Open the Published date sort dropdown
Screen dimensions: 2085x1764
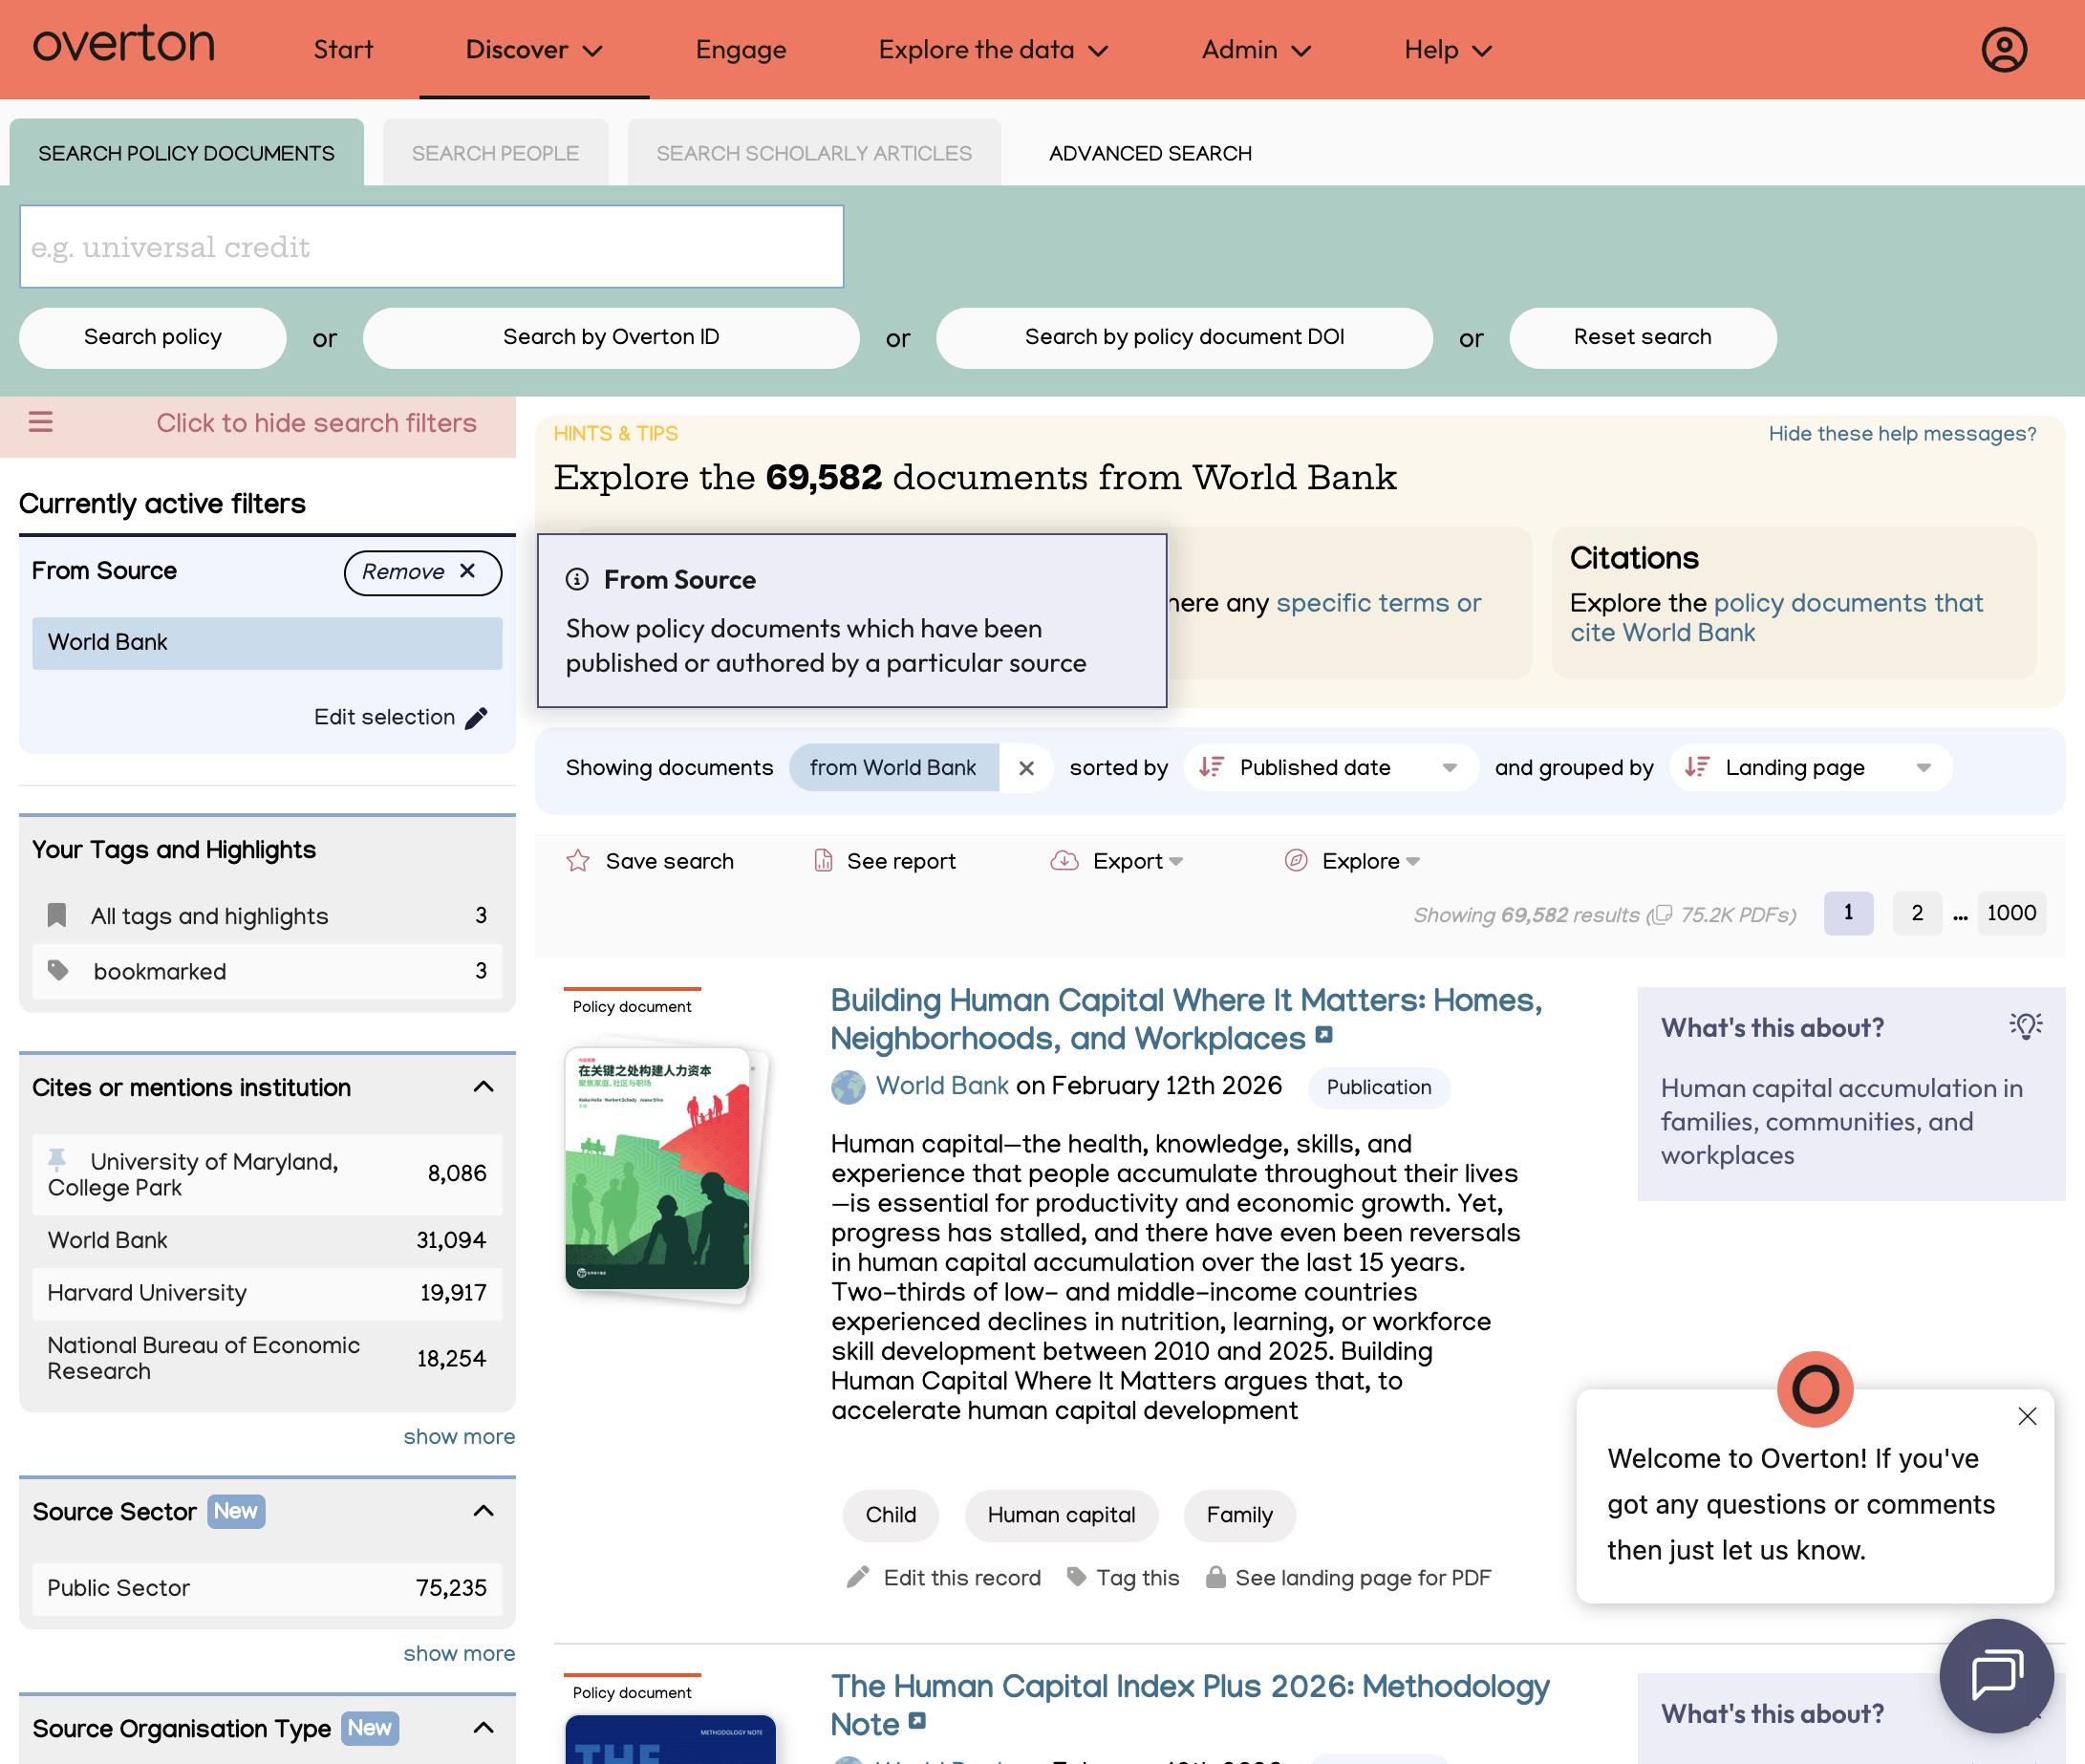point(1330,768)
